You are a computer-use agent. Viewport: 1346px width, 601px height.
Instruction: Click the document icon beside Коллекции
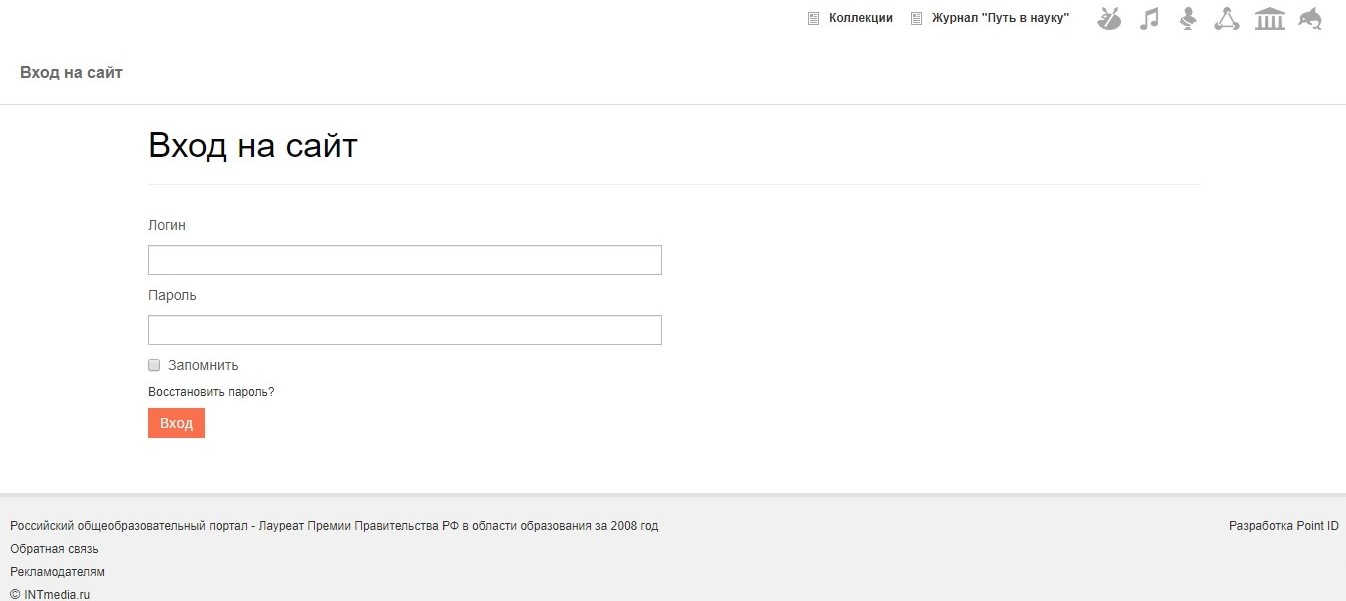pyautogui.click(x=813, y=18)
